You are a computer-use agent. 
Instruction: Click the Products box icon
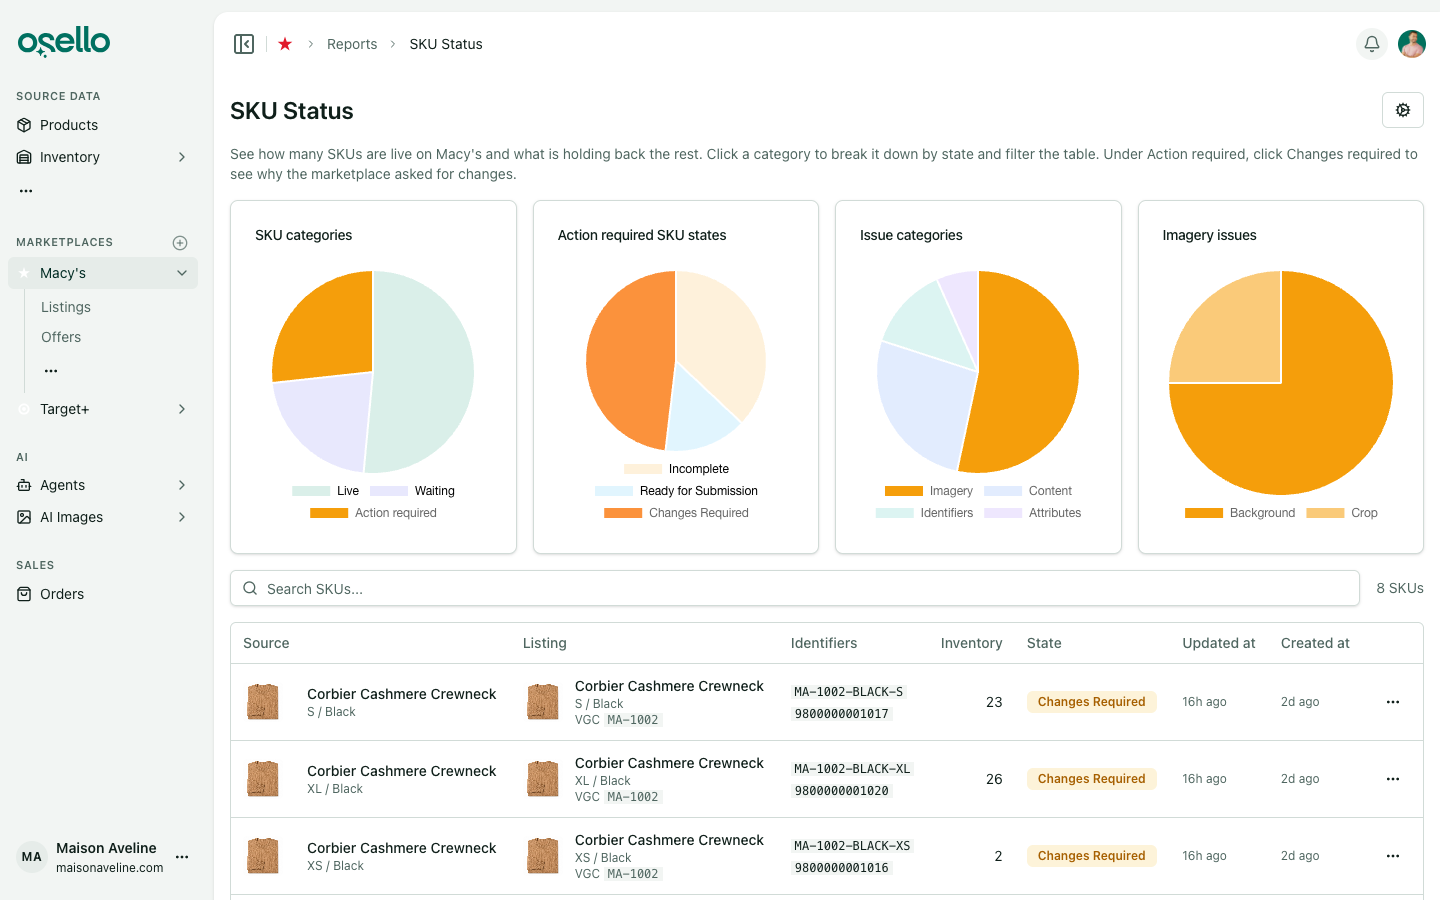[24, 125]
